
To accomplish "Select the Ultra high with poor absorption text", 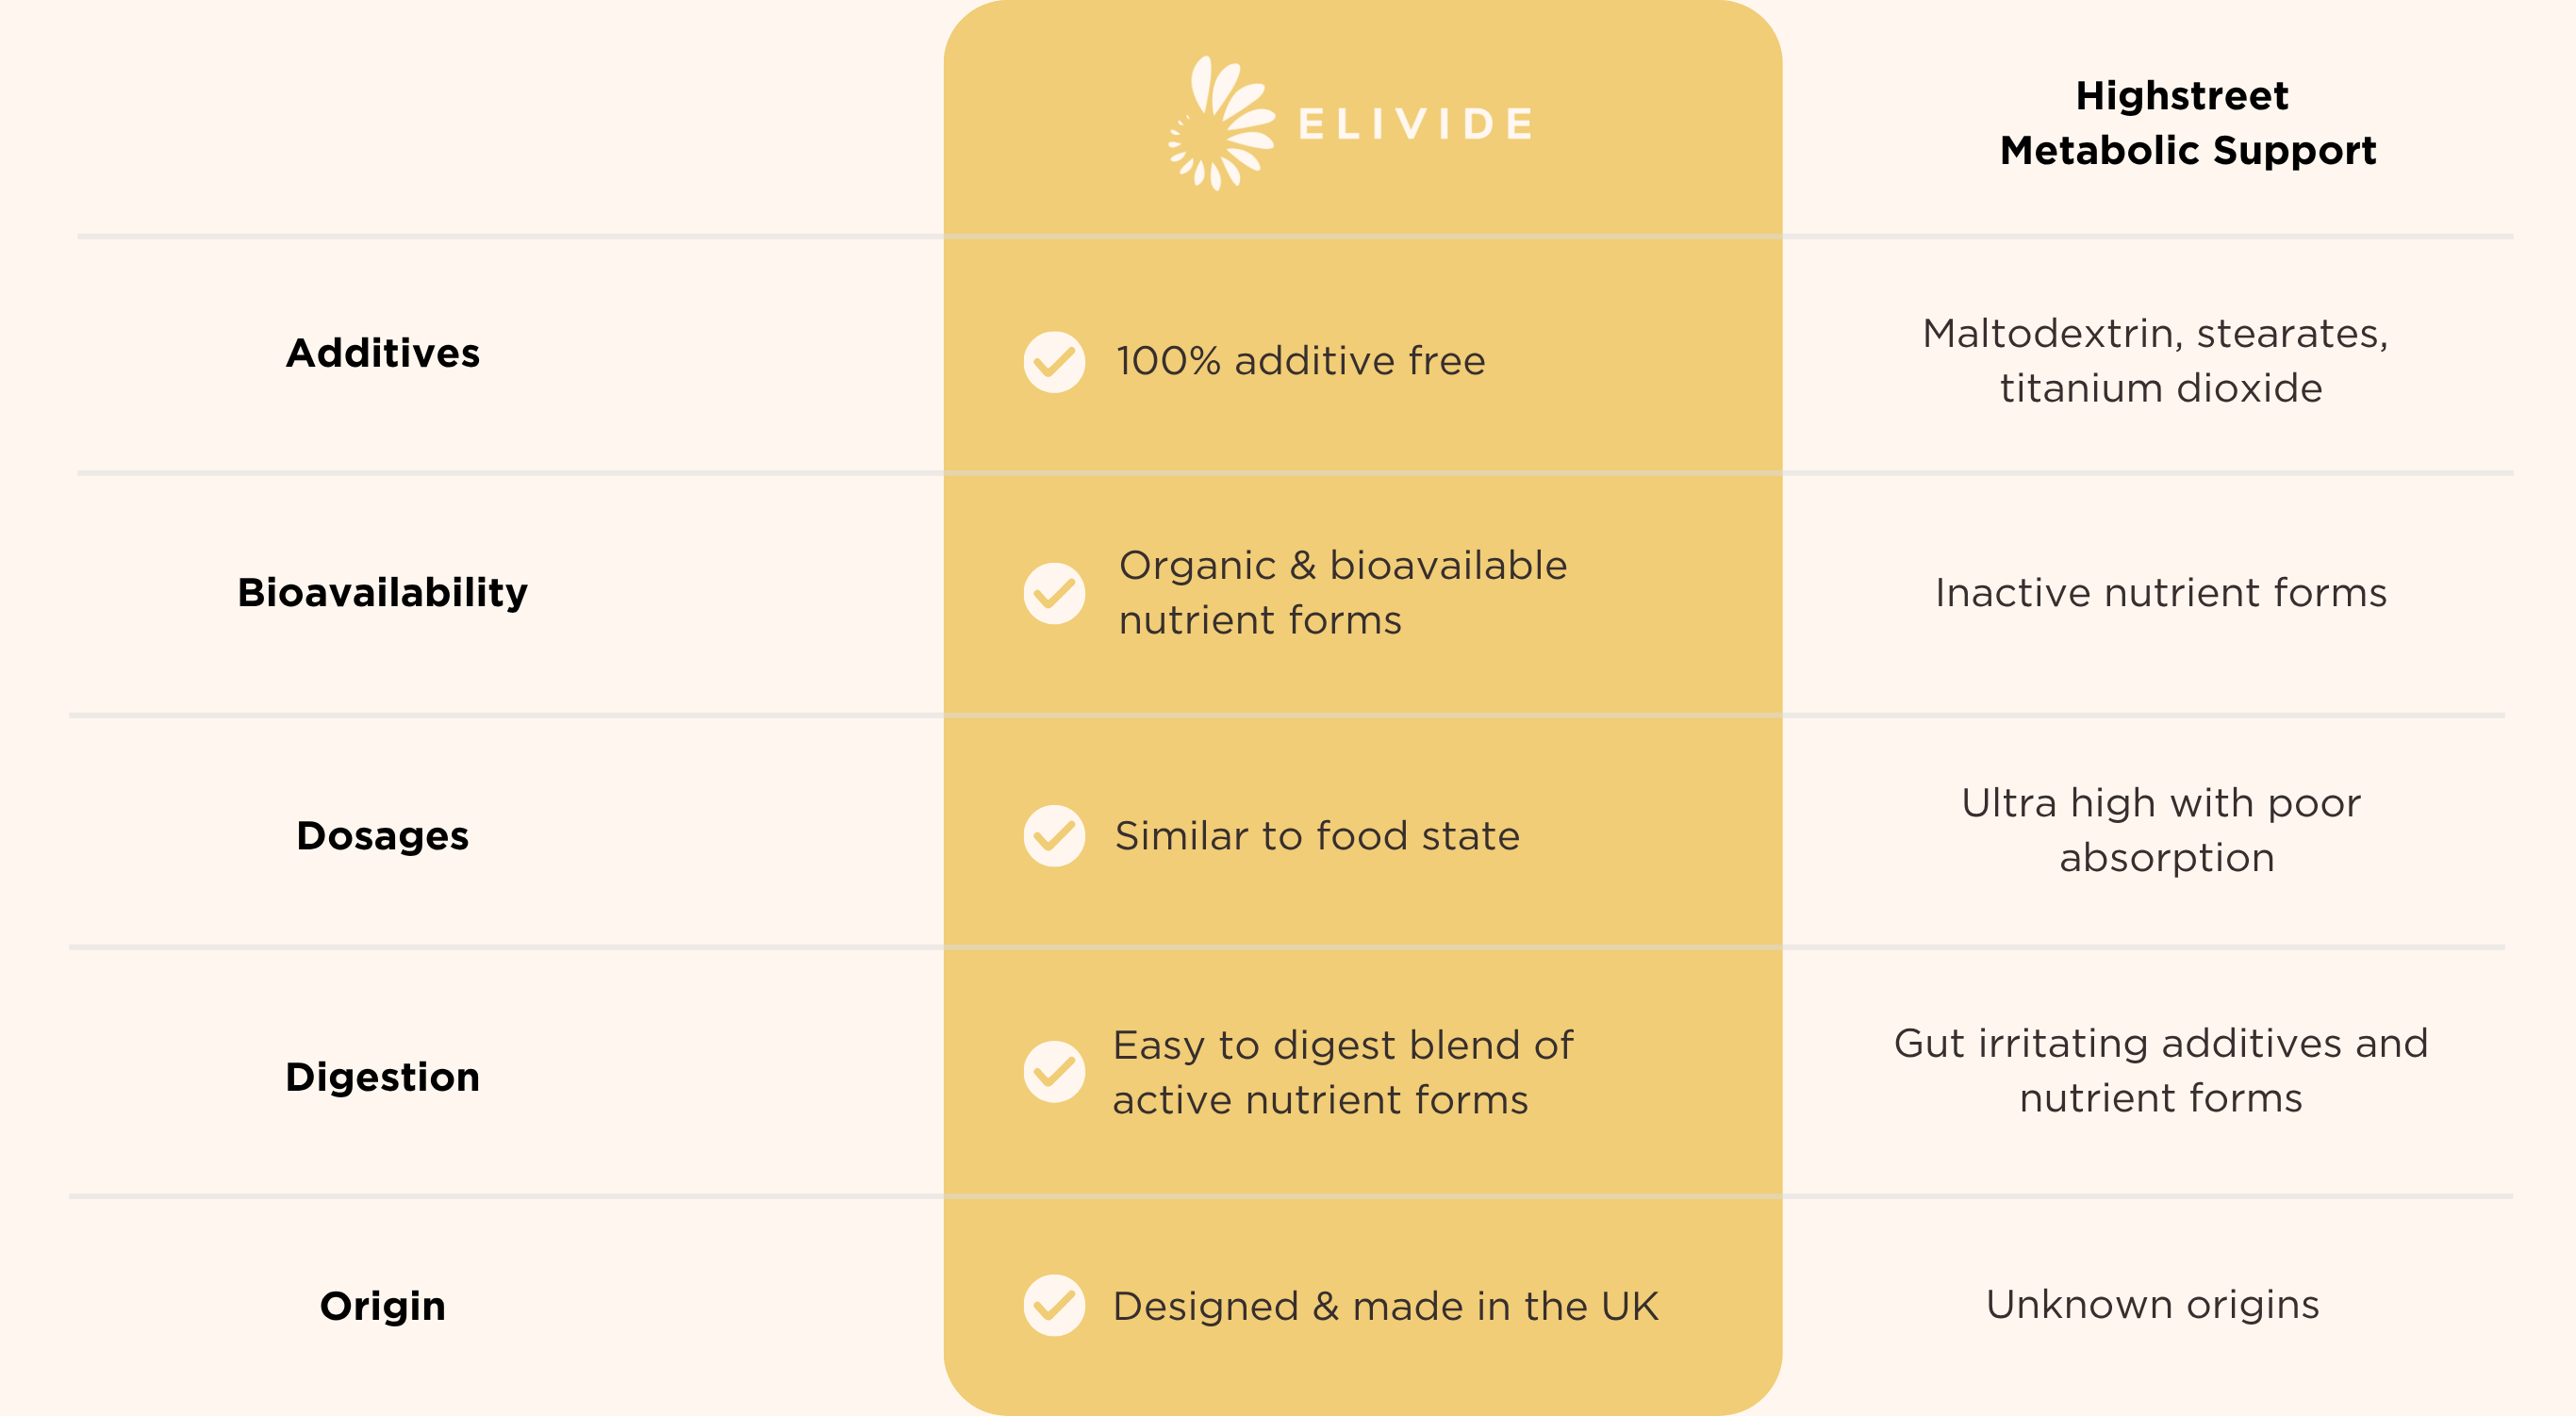I will pos(2162,830).
